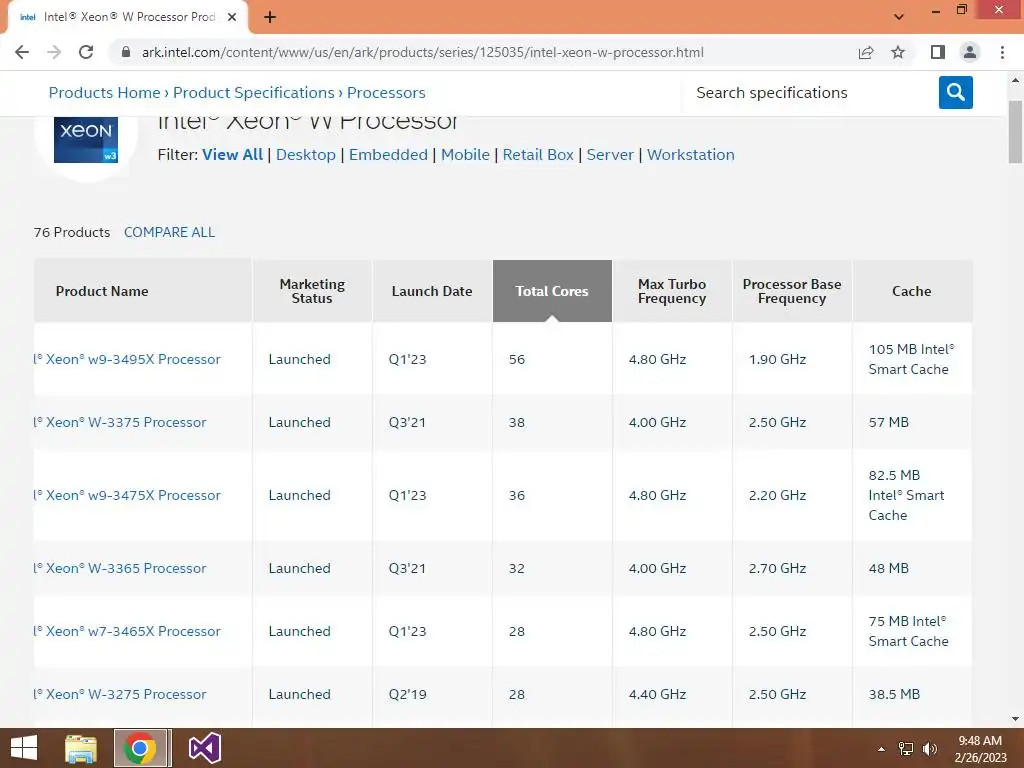The width and height of the screenshot is (1024, 768).
Task: Open Chrome's three-dot menu
Action: click(x=1002, y=52)
